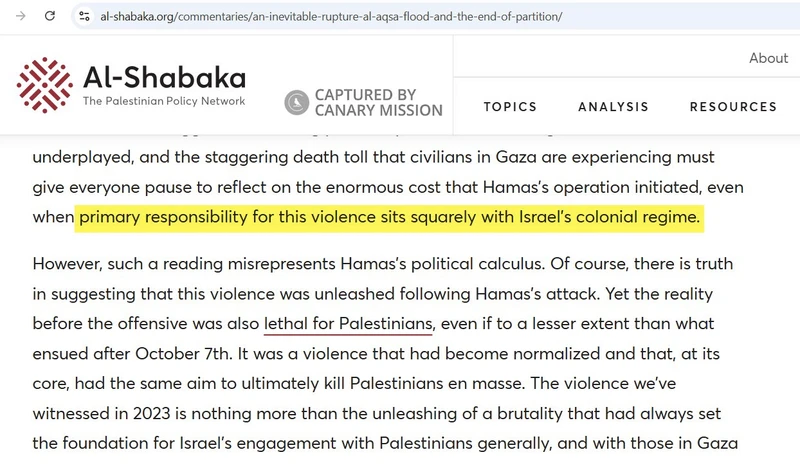The width and height of the screenshot is (800, 466).
Task: Click the paragraph beginning 'However, such a reading'
Action: point(385,353)
